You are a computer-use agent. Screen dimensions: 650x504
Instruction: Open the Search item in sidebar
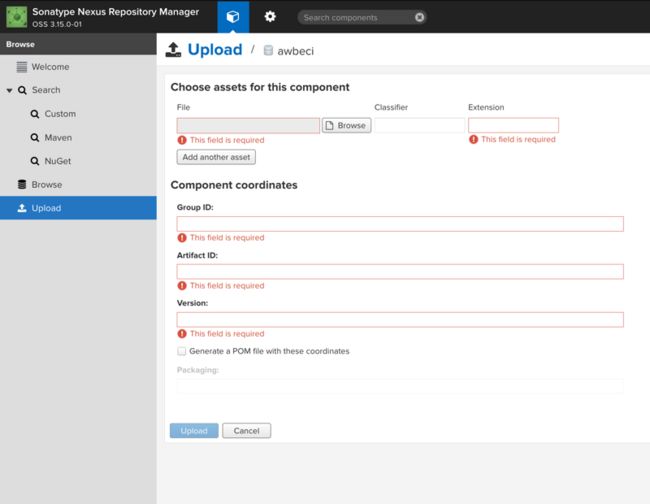point(46,90)
